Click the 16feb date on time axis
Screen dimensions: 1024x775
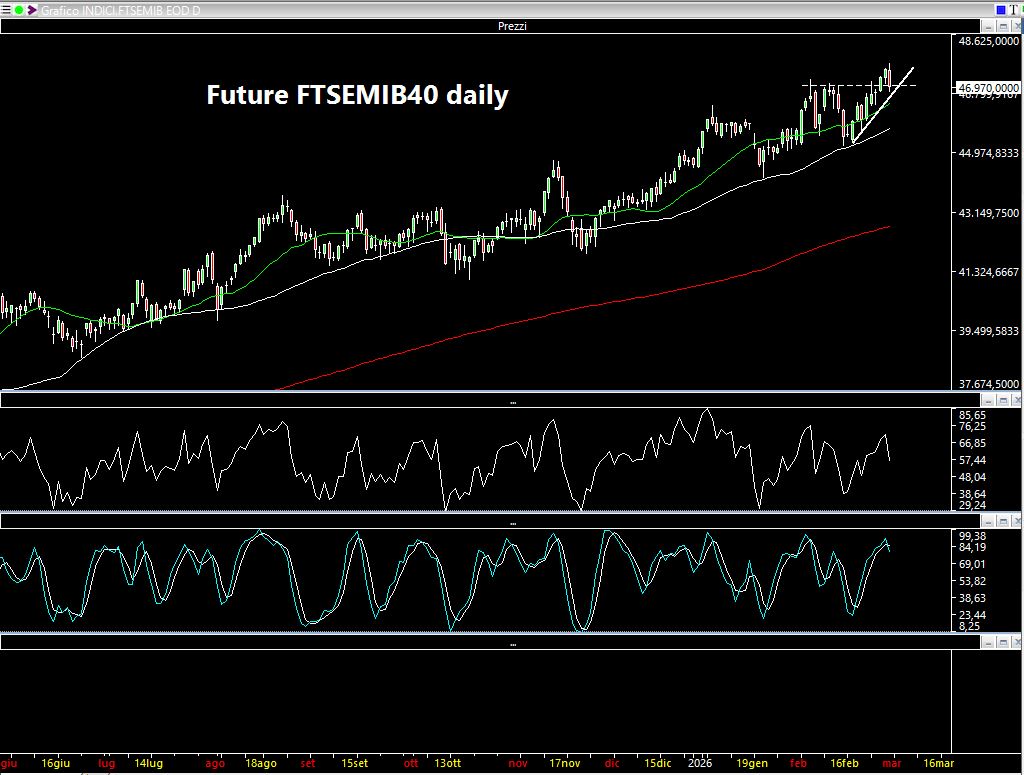click(844, 763)
